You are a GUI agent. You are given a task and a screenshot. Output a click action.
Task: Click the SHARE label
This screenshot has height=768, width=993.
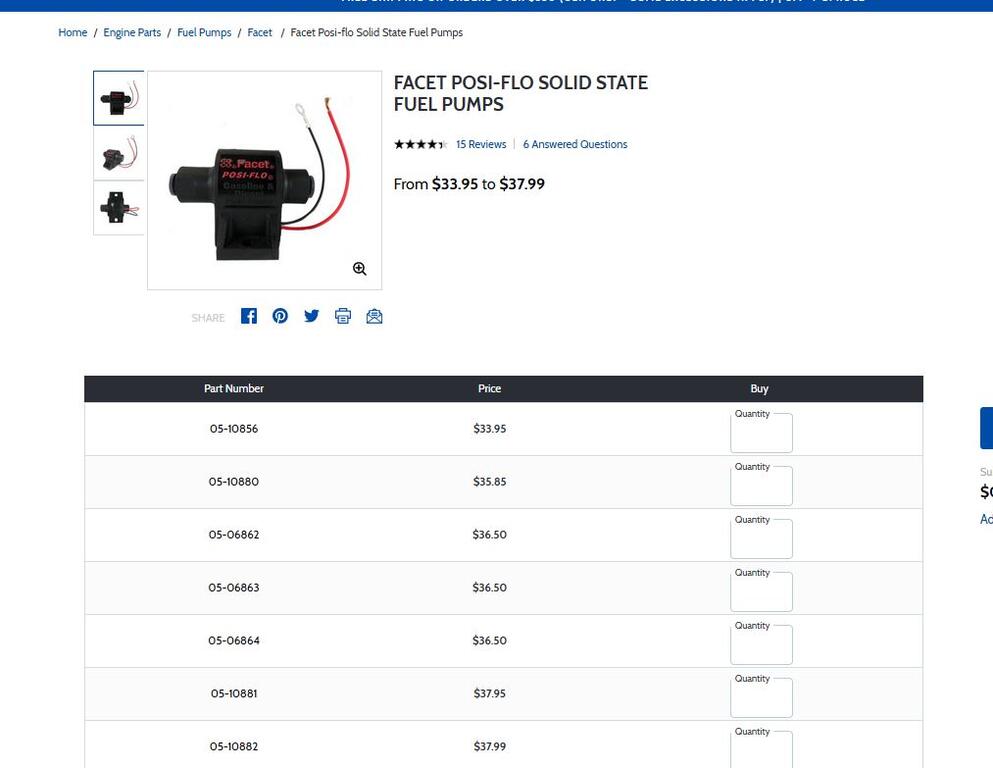208,318
